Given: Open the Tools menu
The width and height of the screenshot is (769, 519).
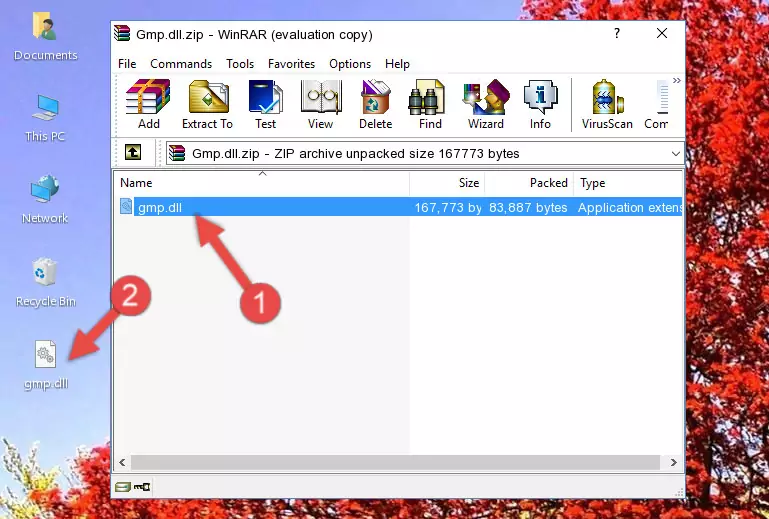Looking at the screenshot, I should coord(240,64).
